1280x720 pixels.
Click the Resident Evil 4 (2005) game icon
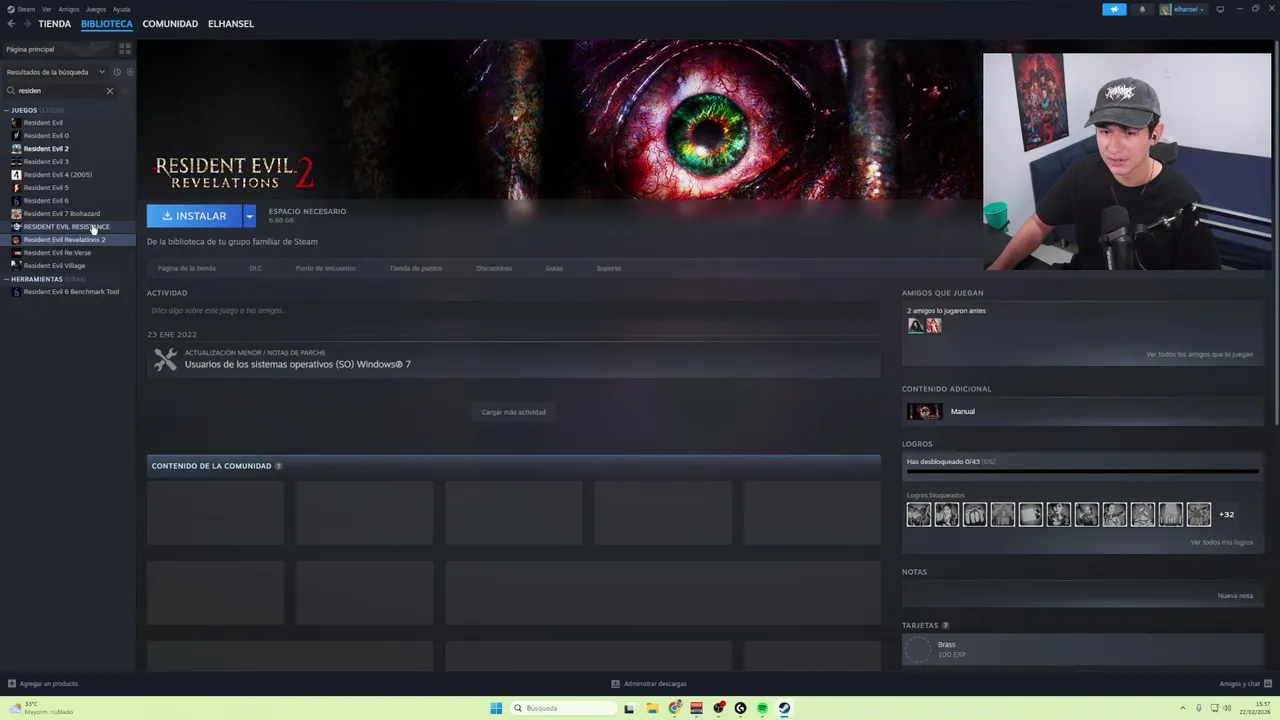(16, 174)
